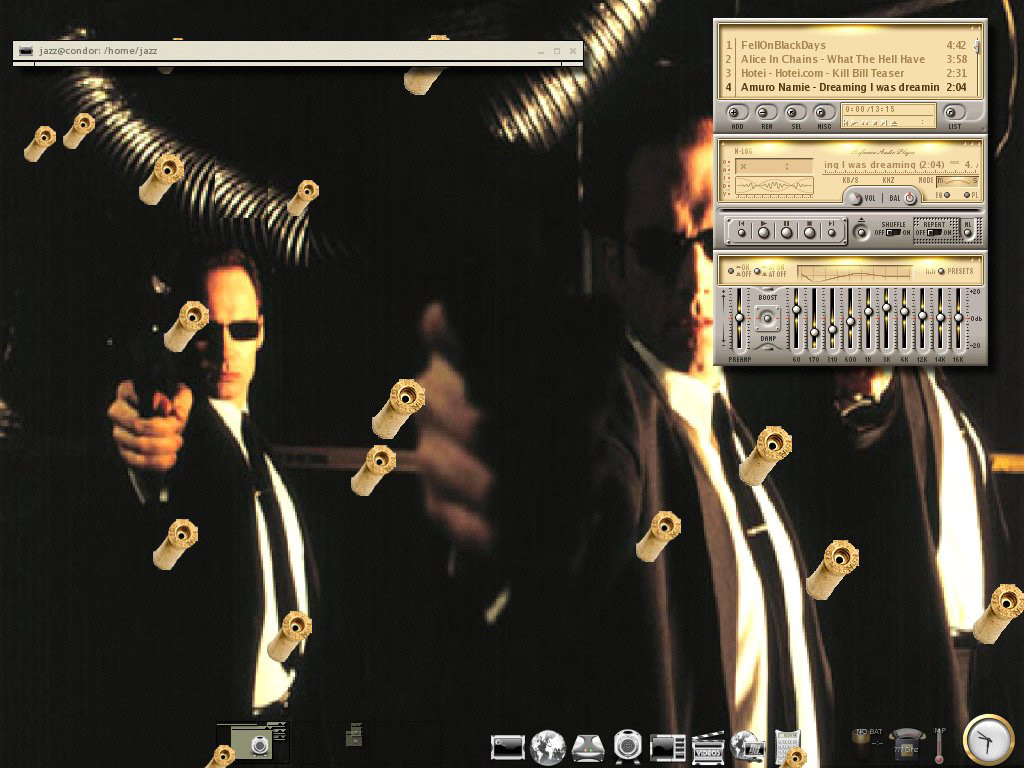Open the MISC options menu in playlist
Screen dimensions: 1024x768
[x=824, y=113]
